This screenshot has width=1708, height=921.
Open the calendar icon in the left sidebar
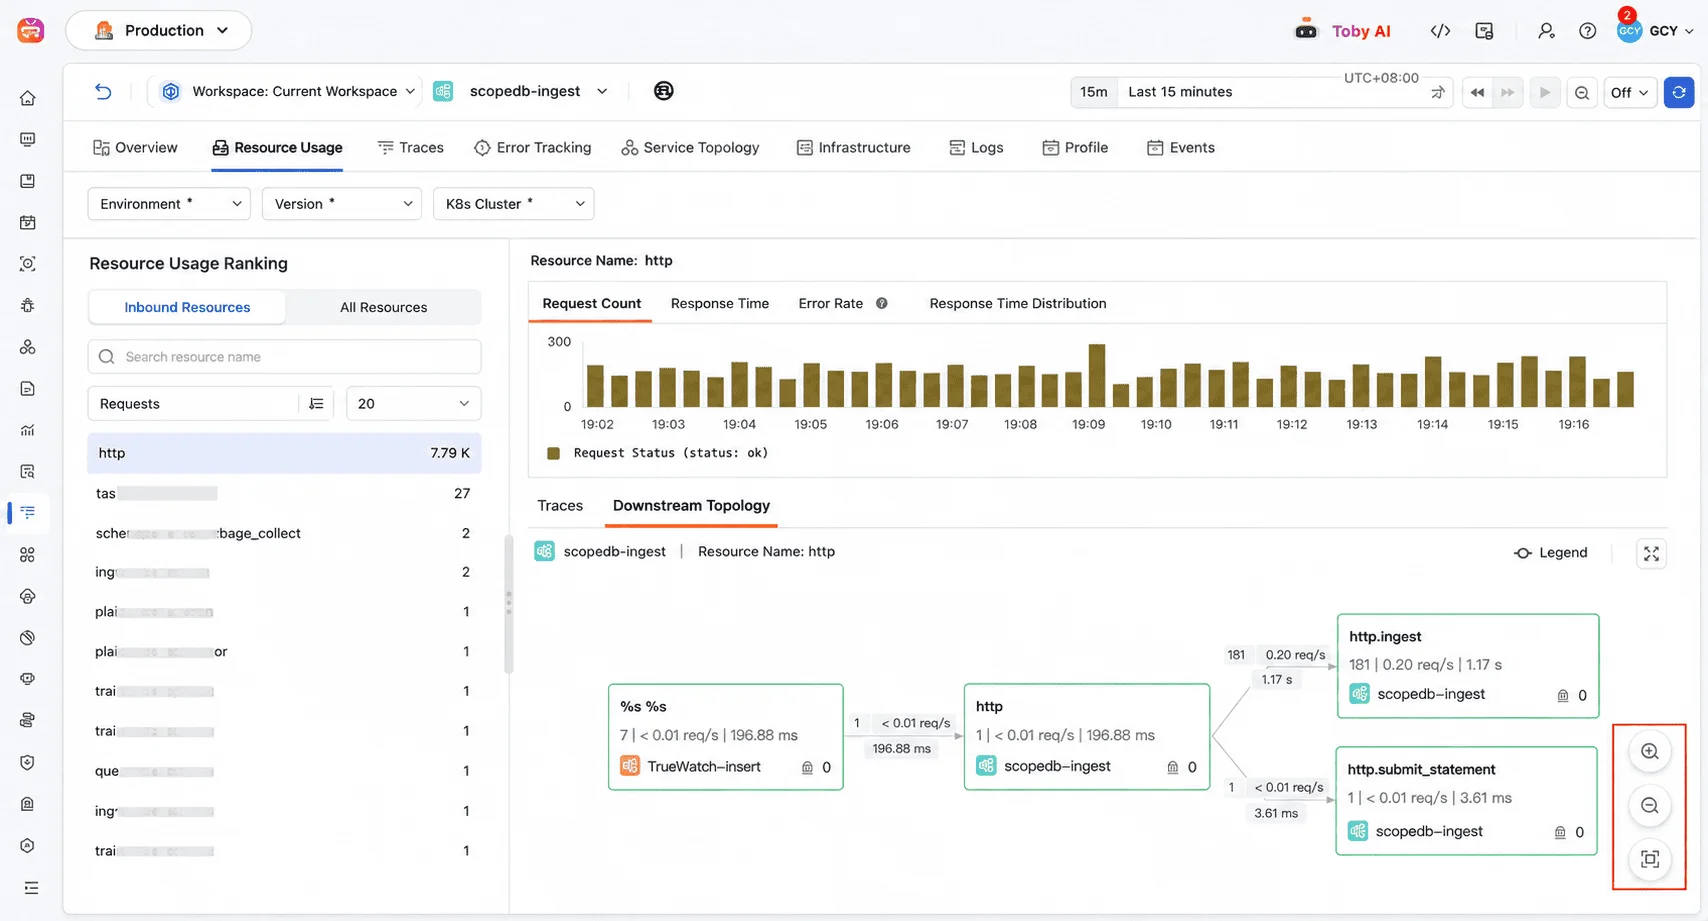point(28,222)
